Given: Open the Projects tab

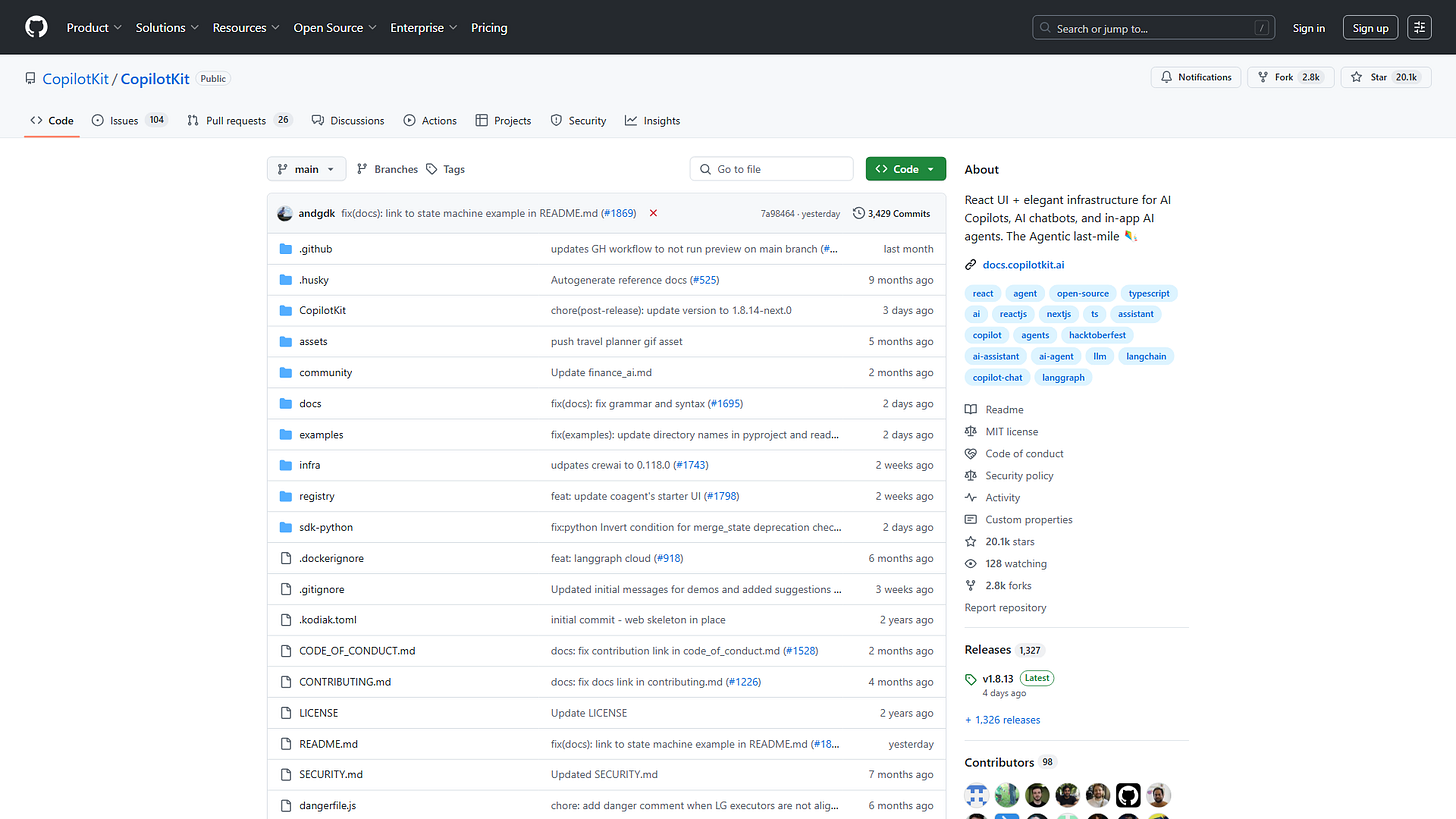Looking at the screenshot, I should tap(503, 121).
